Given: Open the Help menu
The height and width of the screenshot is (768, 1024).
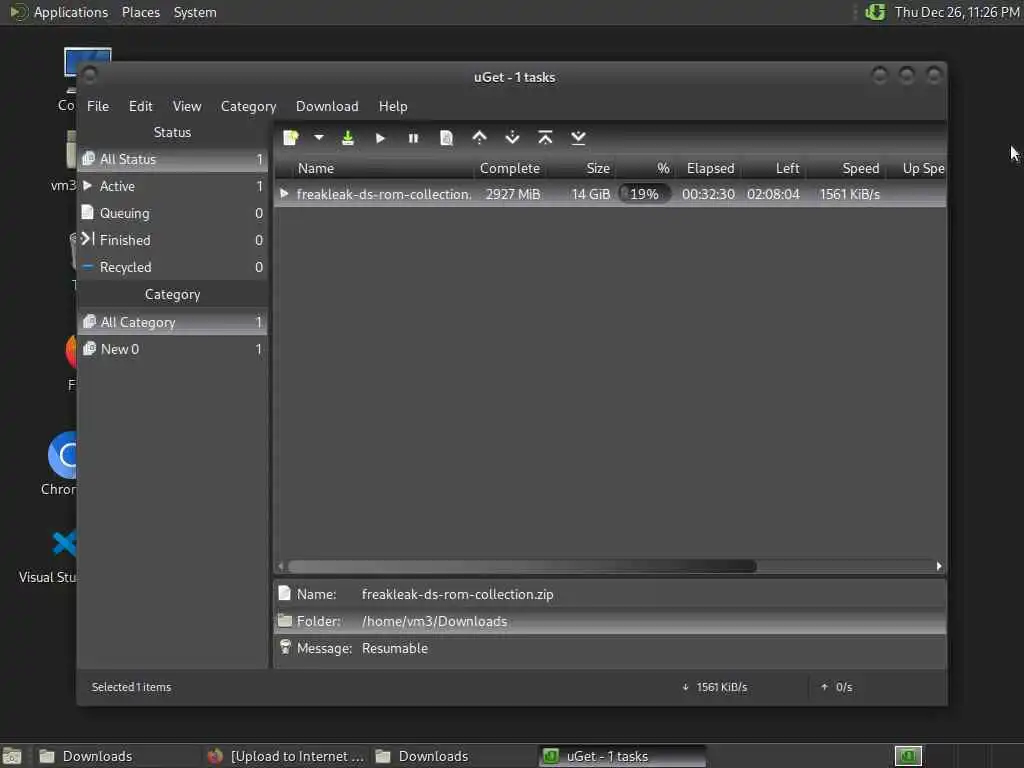Looking at the screenshot, I should coord(393,106).
